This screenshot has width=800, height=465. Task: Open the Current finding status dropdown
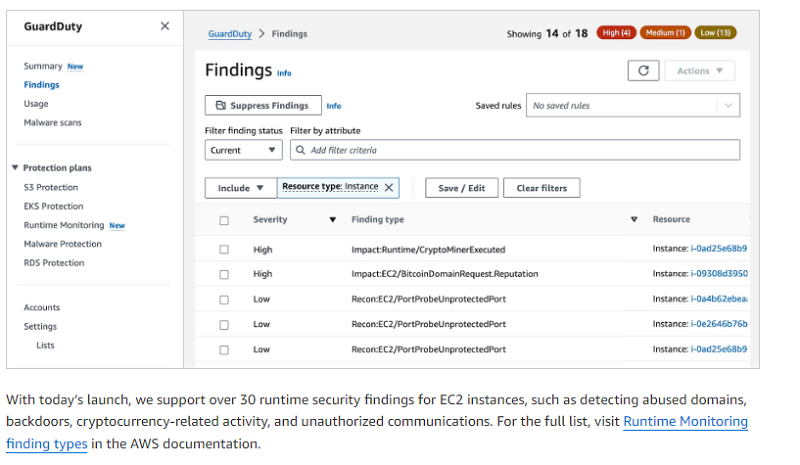click(x=243, y=150)
